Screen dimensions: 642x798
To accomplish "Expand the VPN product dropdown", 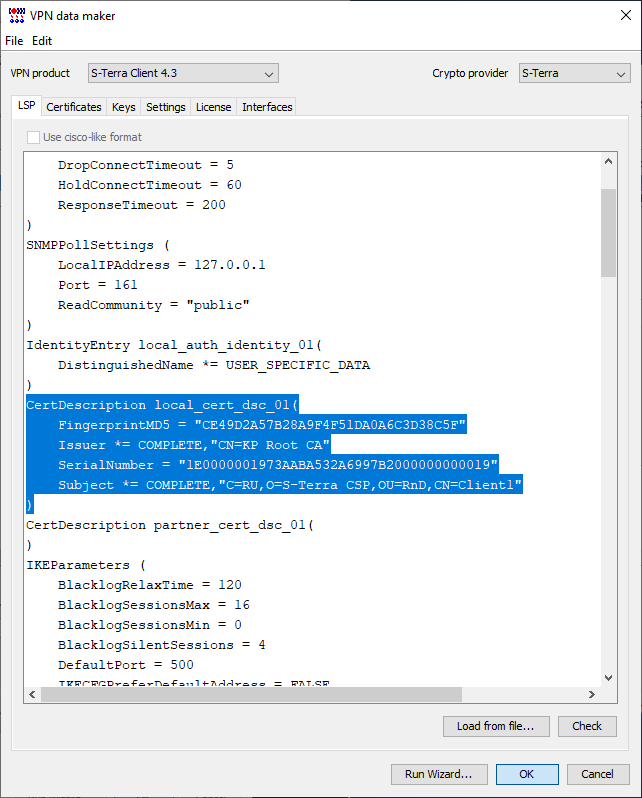I will [x=183, y=73].
